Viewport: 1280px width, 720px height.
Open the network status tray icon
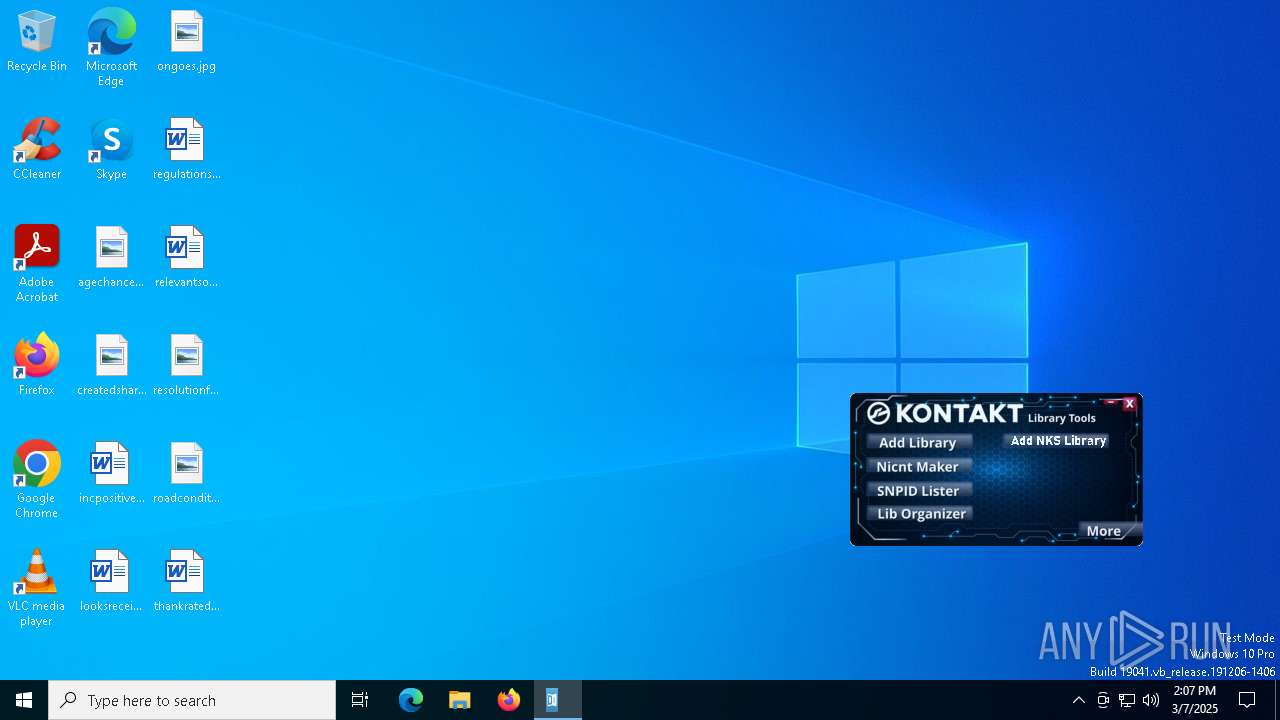(x=1127, y=700)
